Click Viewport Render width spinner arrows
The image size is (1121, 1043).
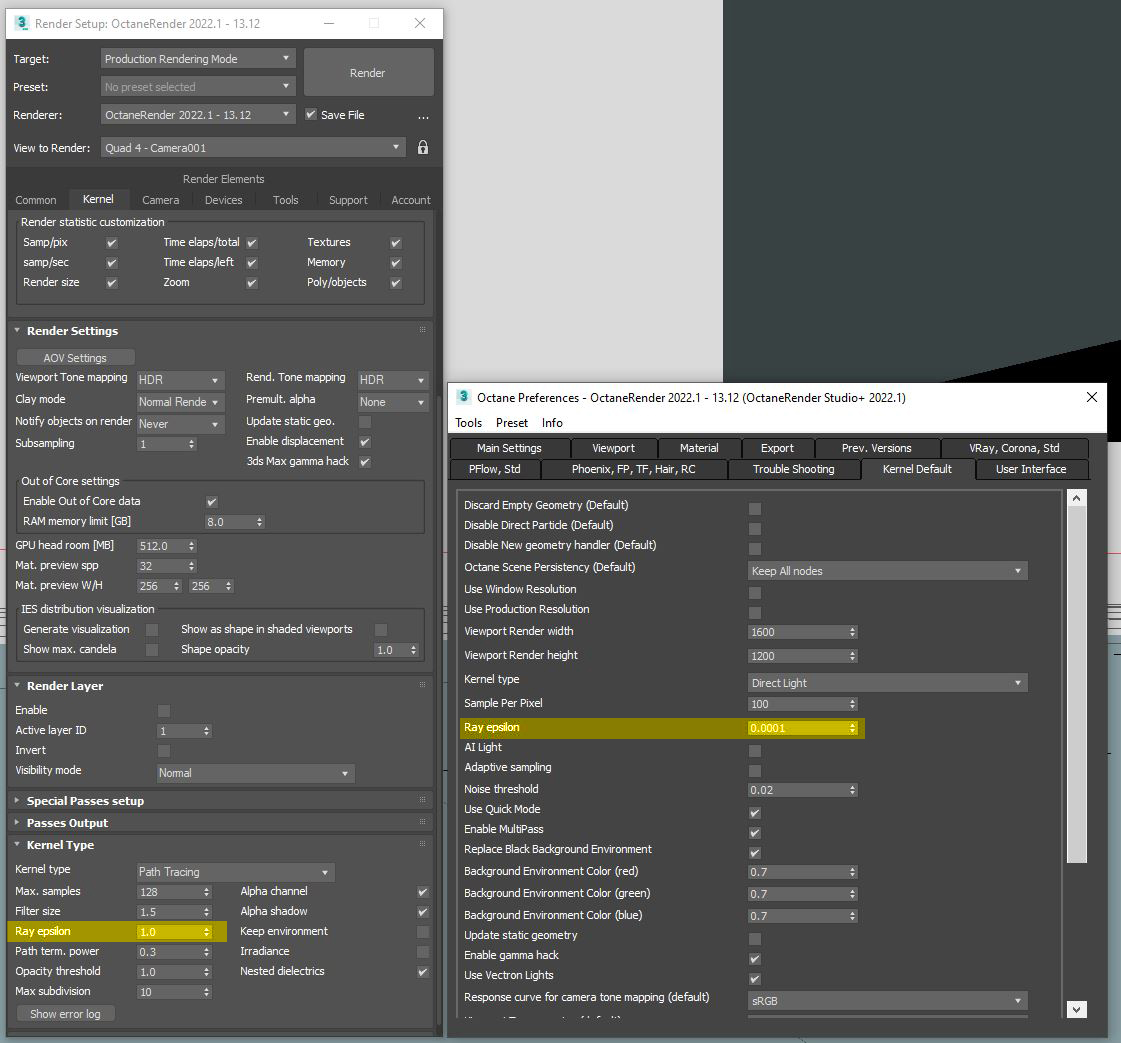[852, 632]
